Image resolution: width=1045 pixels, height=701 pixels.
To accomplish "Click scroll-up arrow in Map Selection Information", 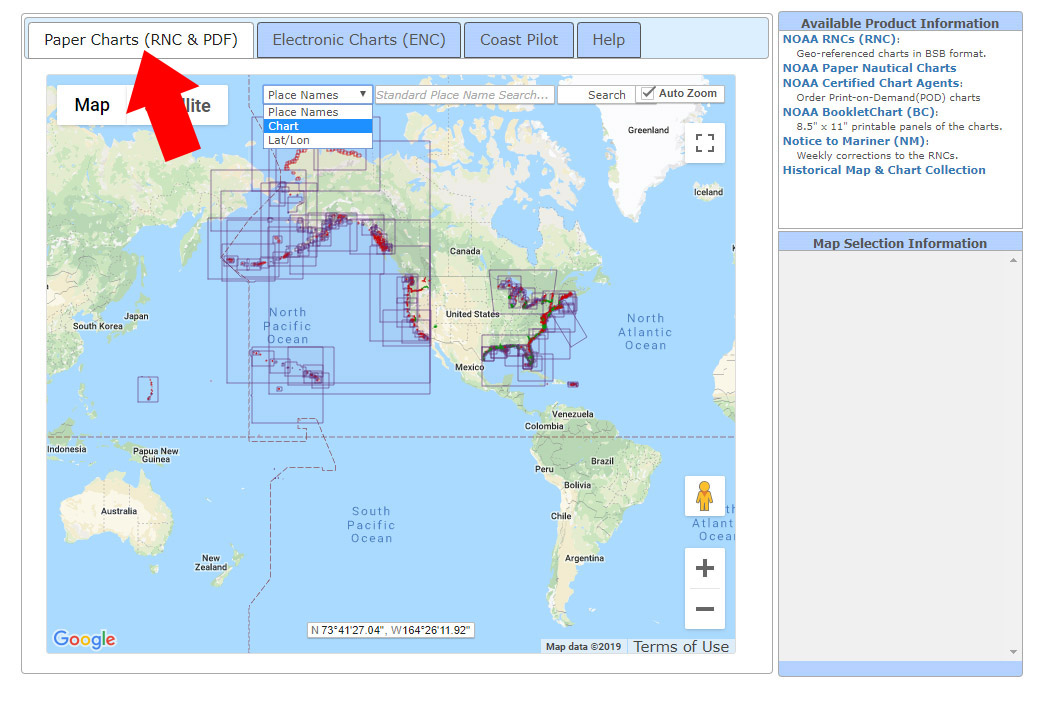I will (x=1013, y=261).
